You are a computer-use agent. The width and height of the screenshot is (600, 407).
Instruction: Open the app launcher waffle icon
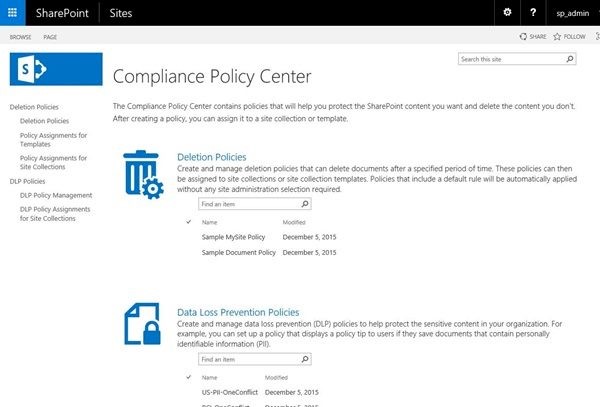coord(12,13)
